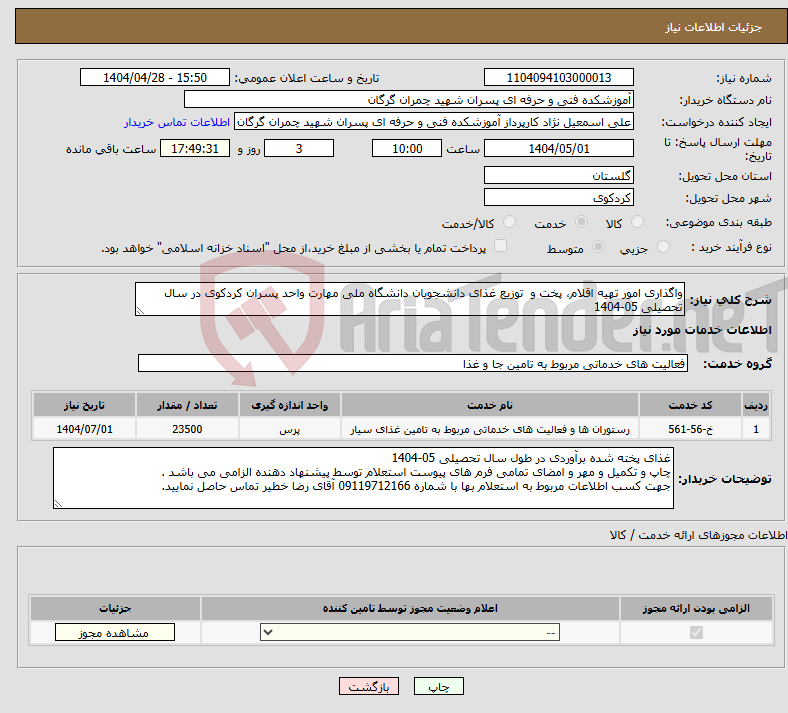788x713 pixels.
Task: Click the چاپ (print) button
Action: coord(438,686)
